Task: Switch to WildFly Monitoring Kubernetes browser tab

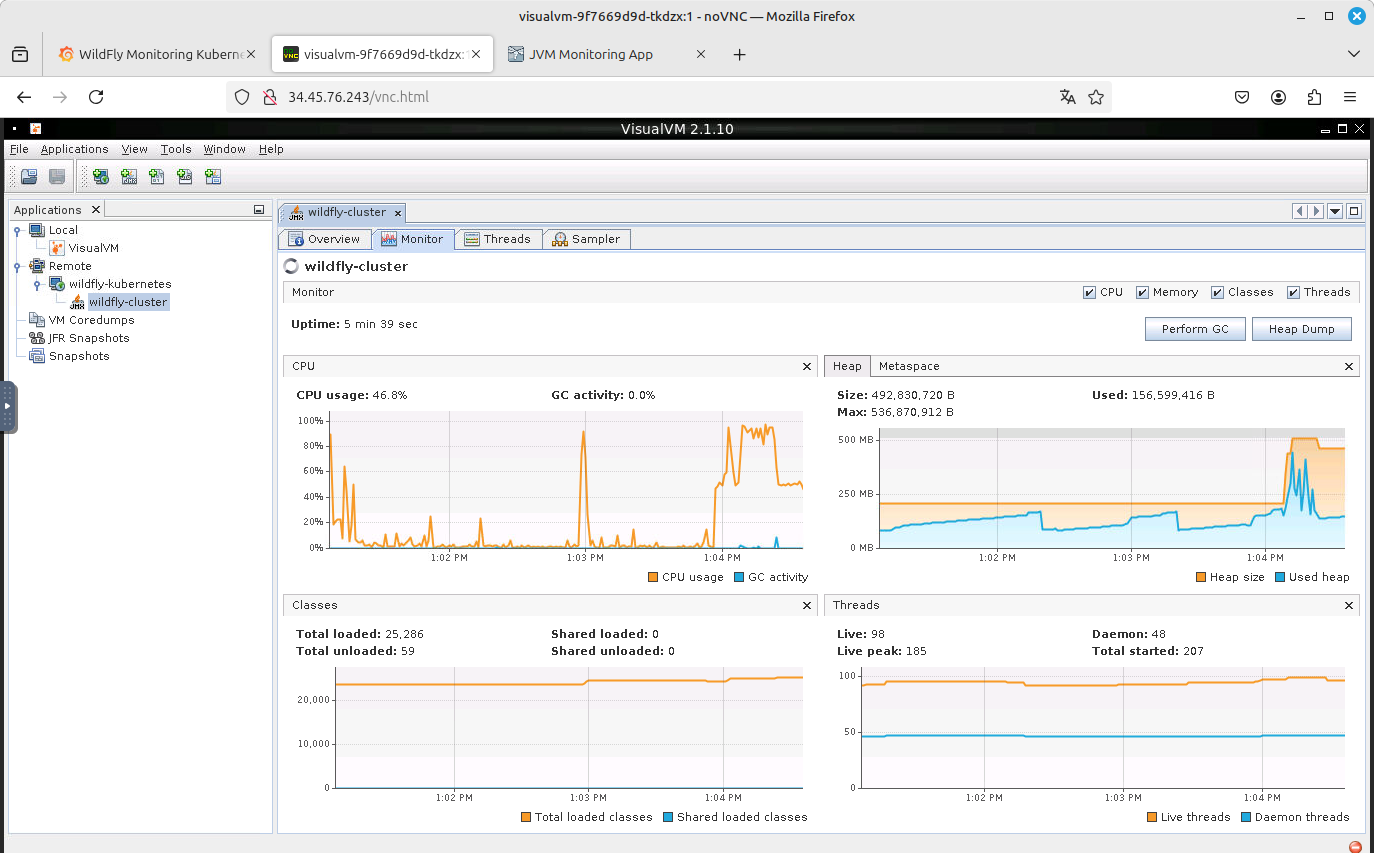Action: [x=158, y=54]
